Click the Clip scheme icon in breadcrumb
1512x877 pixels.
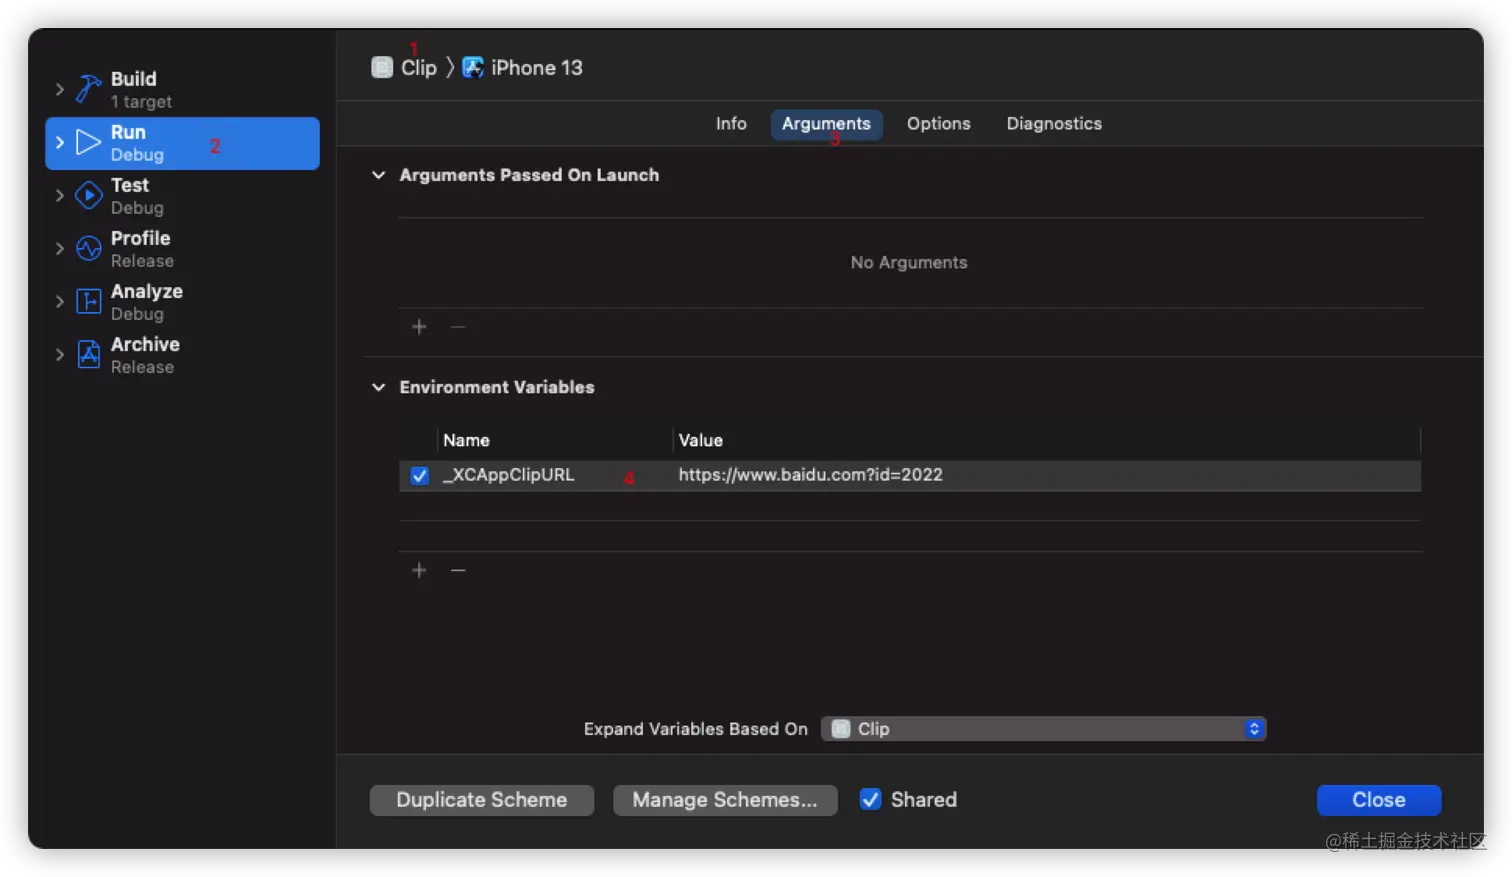[x=382, y=67]
